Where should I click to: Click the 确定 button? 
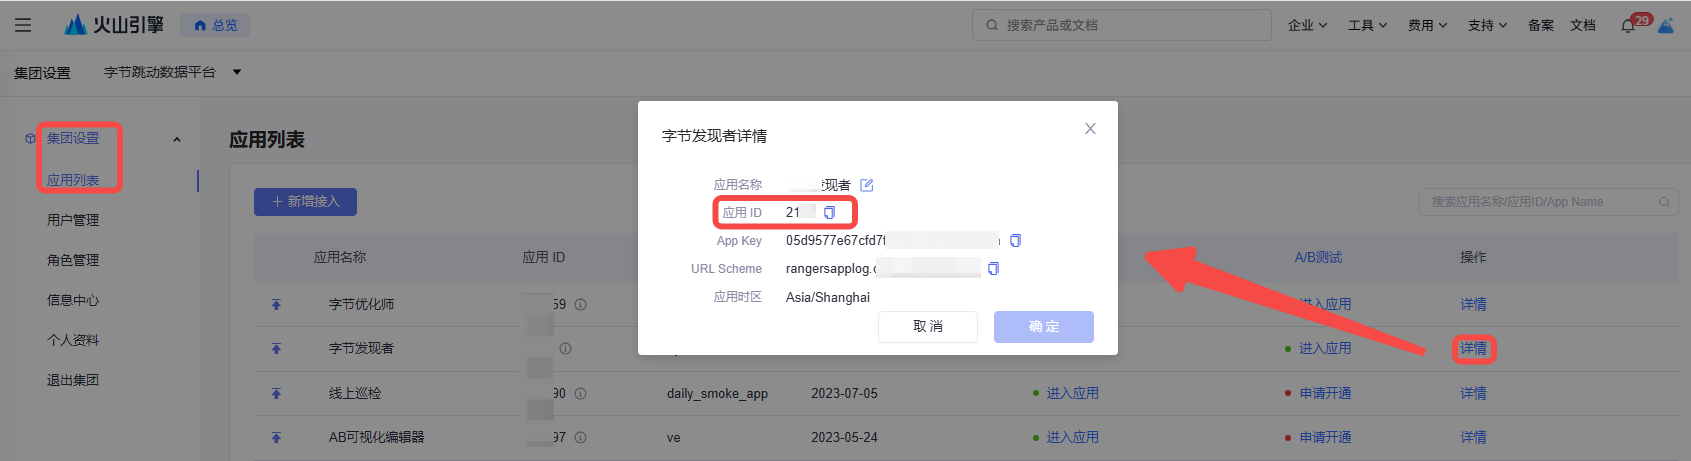(x=1044, y=326)
